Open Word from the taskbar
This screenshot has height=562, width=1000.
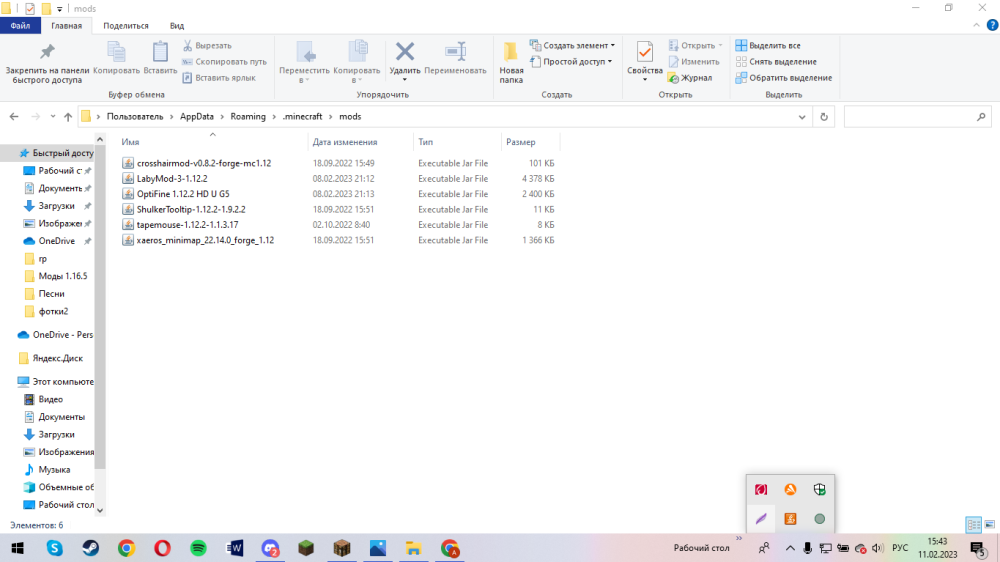pos(235,548)
